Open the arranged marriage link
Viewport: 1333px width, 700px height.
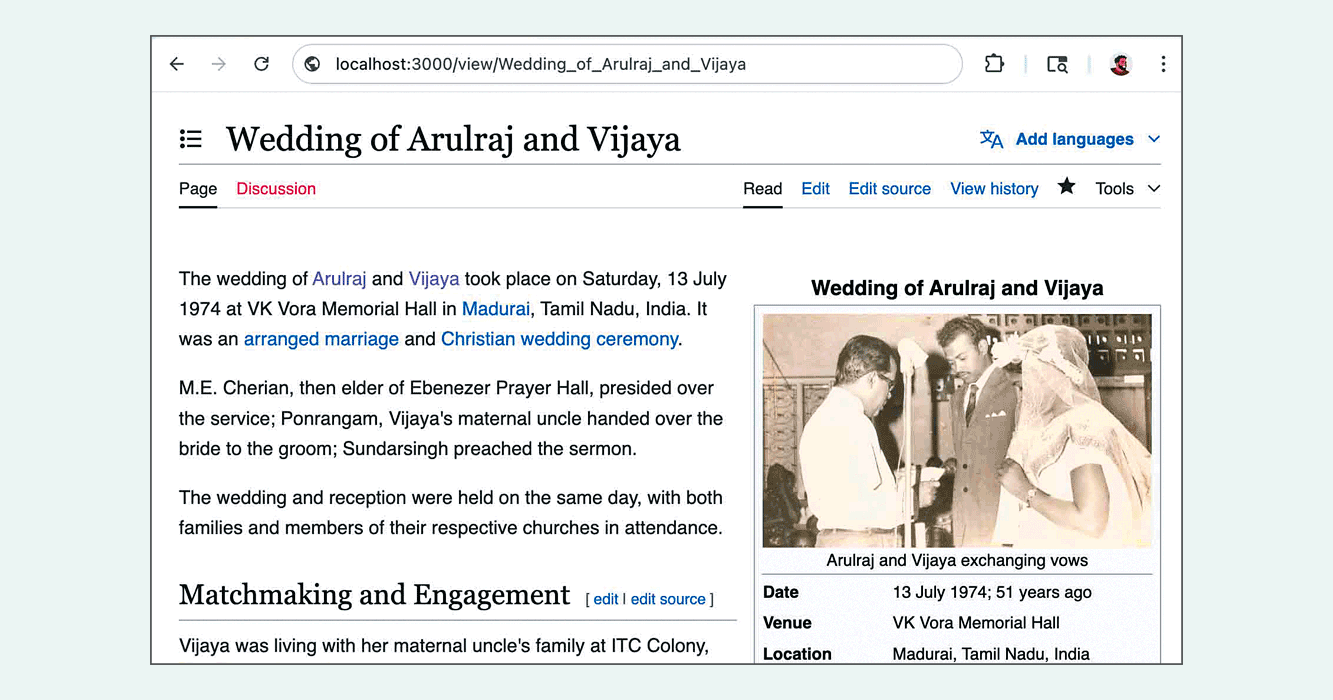click(321, 339)
